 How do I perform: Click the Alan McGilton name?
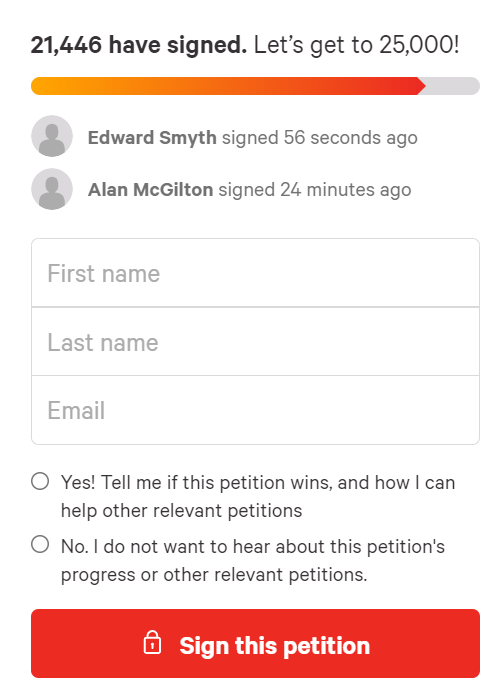coord(150,190)
